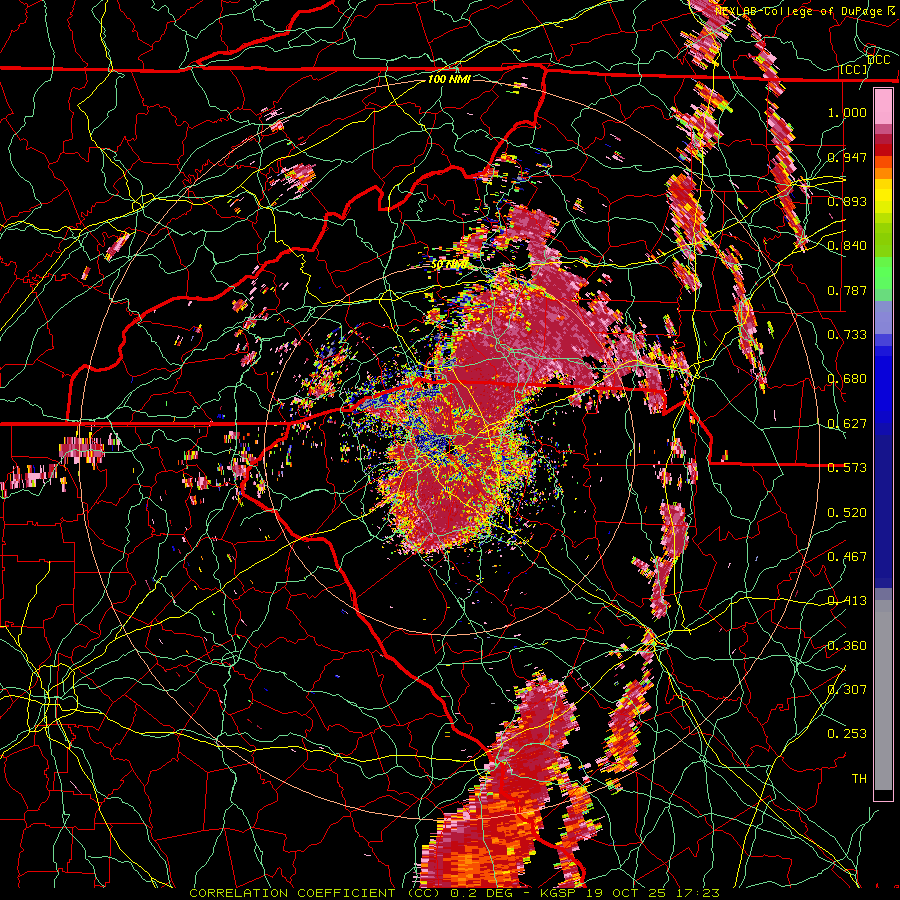Click the 100 NMI range ring label
Image resolution: width=900 pixels, height=900 pixels.
point(449,79)
